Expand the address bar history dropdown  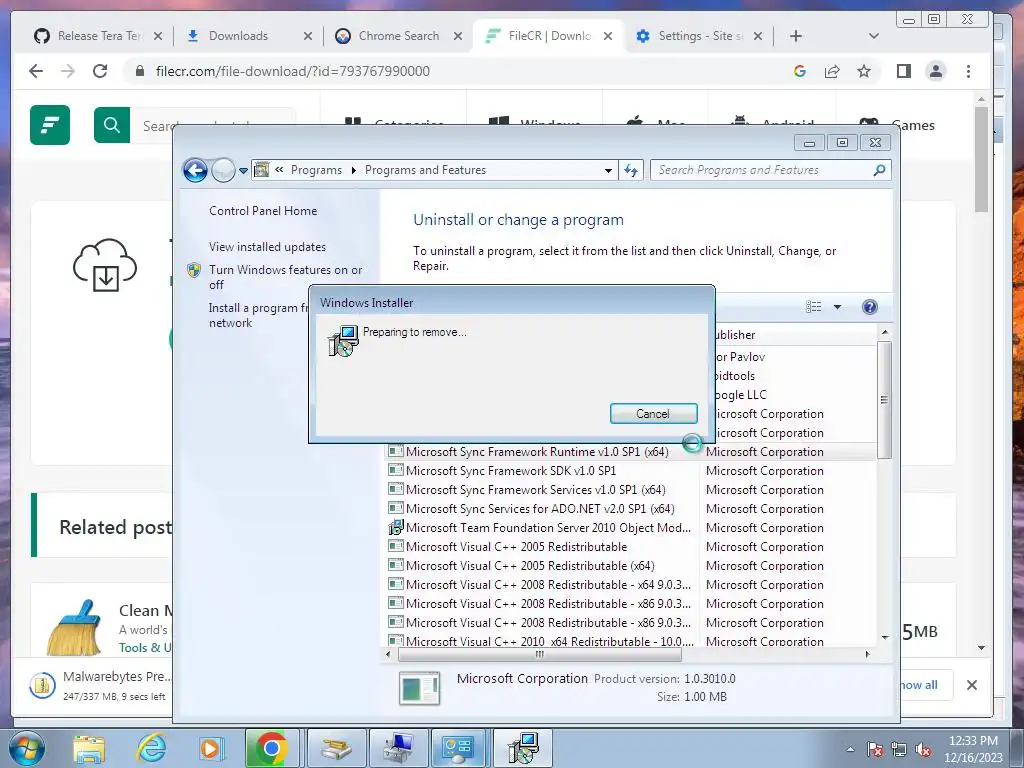tap(608, 170)
